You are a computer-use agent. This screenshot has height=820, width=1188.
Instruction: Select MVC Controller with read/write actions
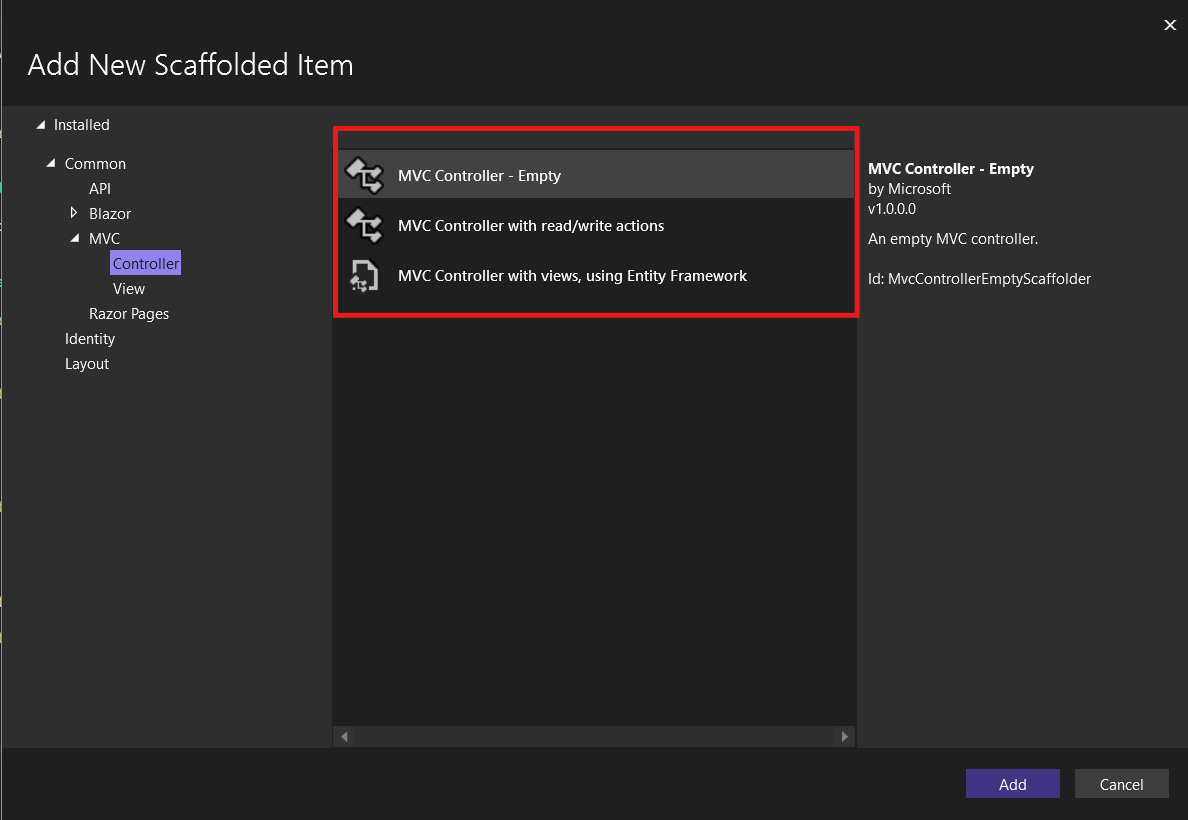pyautogui.click(x=531, y=226)
